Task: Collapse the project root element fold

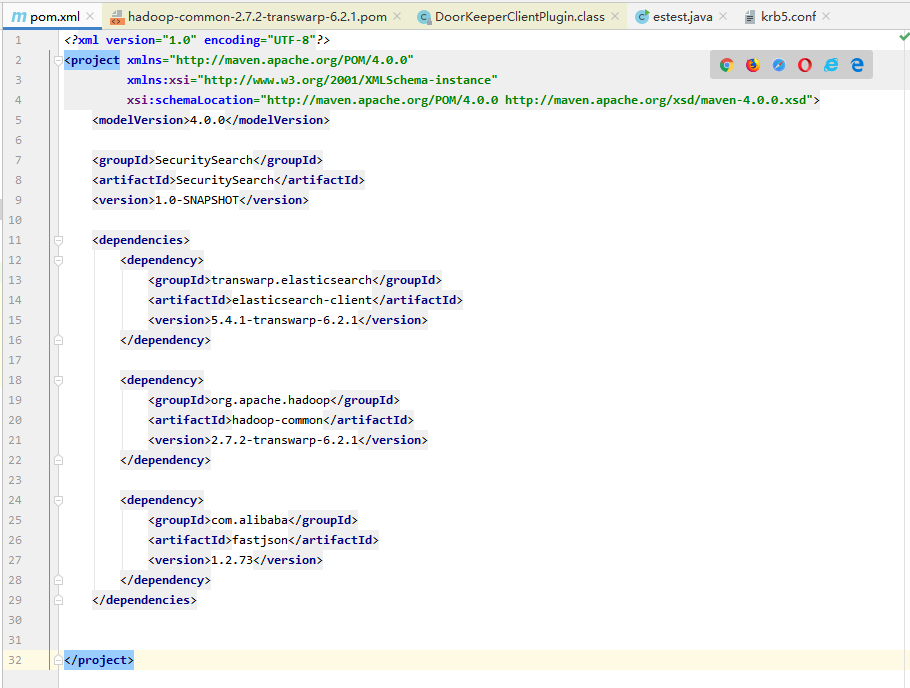Action: (58, 60)
